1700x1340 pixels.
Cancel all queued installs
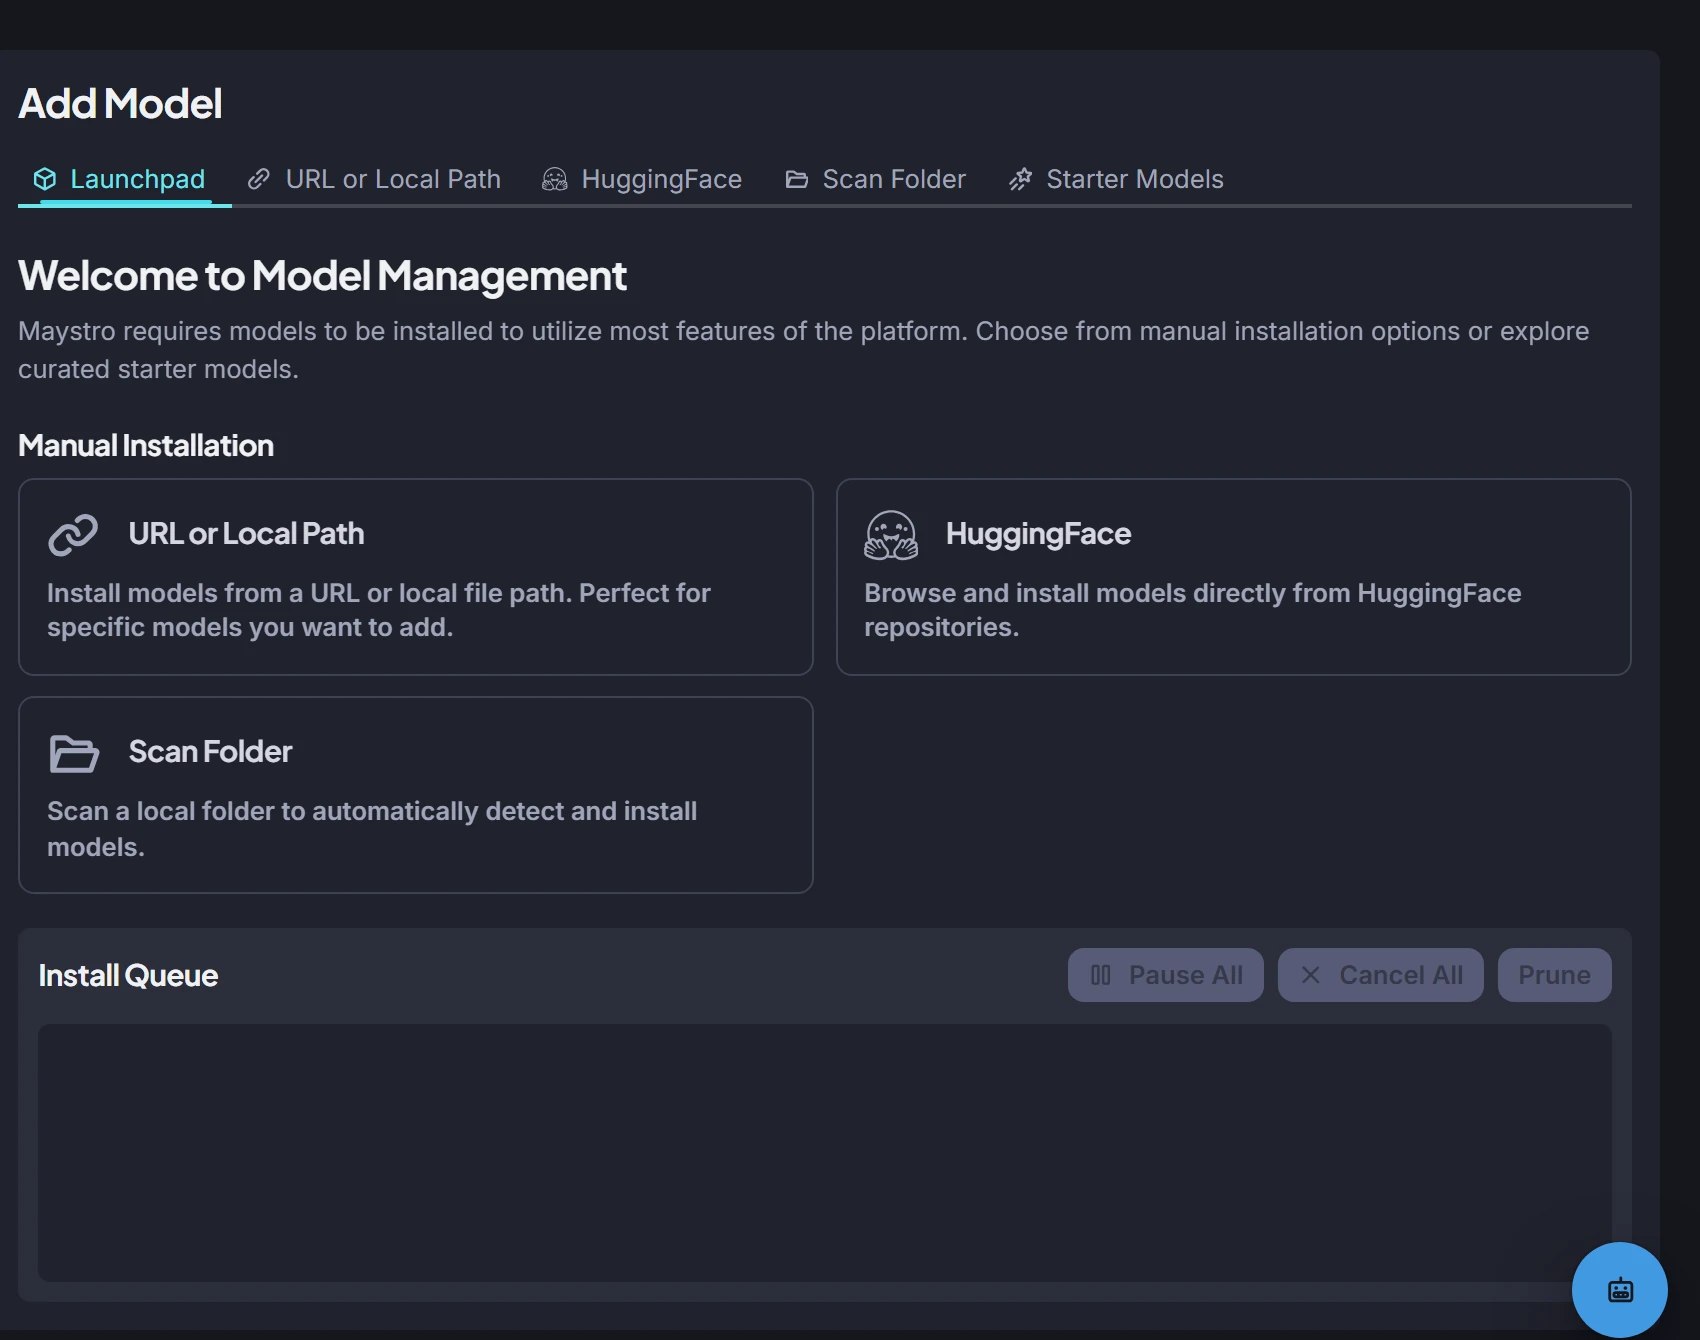point(1381,975)
